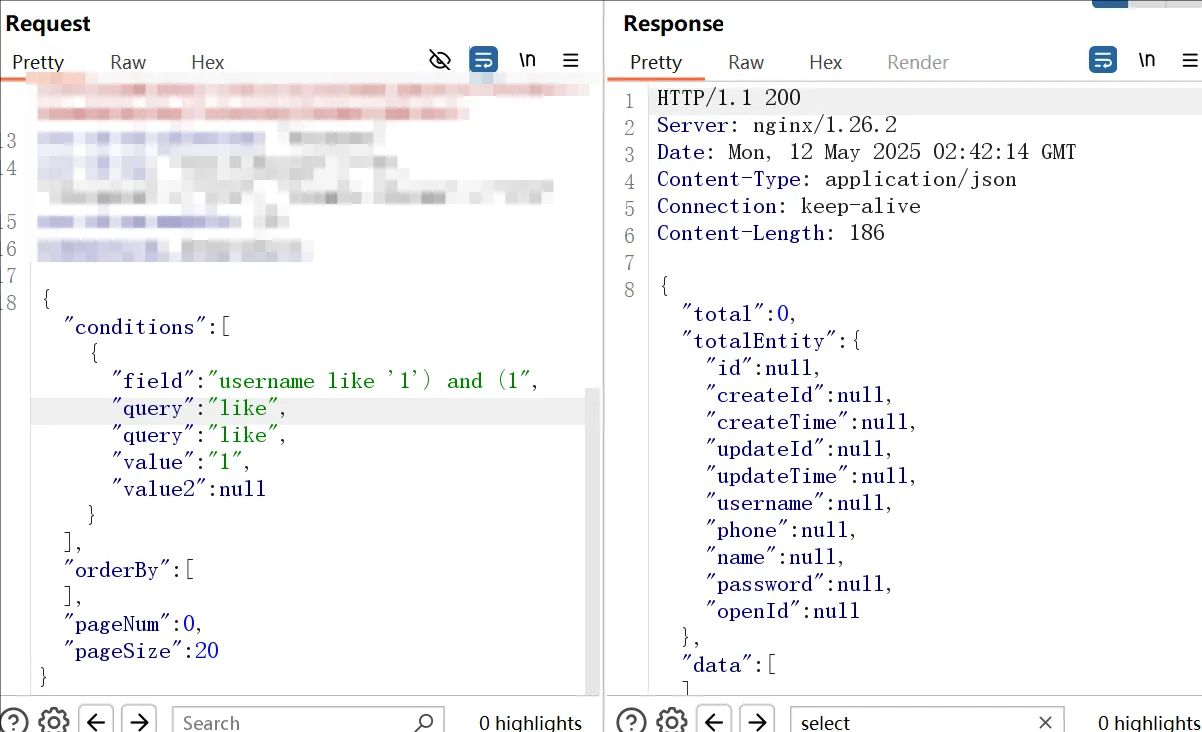Click the "conditions":[ line in Request
Image resolution: width=1202 pixels, height=732 pixels.
click(147, 327)
